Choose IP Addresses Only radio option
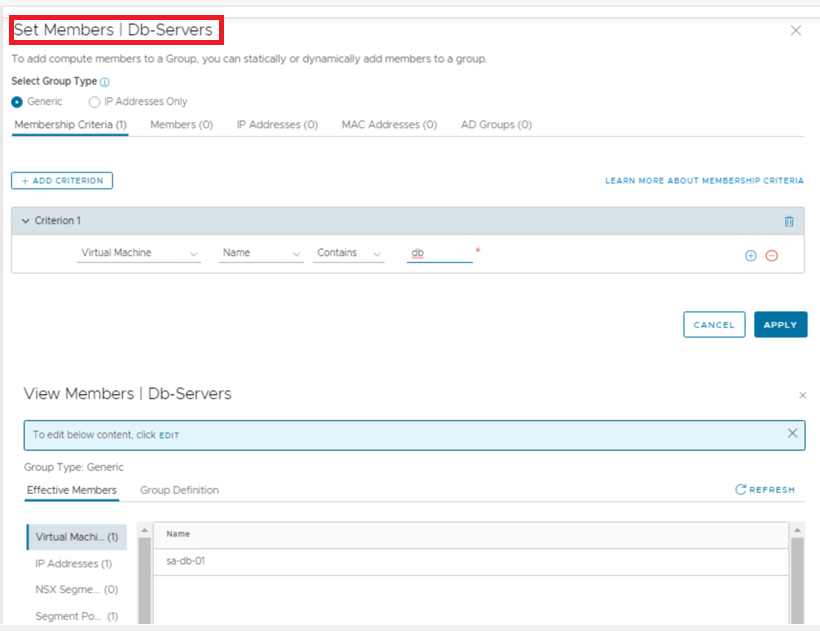The image size is (820, 631). tap(95, 102)
